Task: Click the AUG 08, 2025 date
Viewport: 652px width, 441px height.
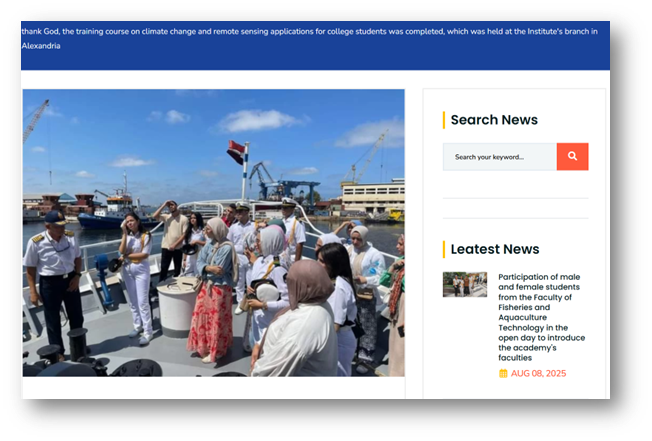Action: (538, 373)
